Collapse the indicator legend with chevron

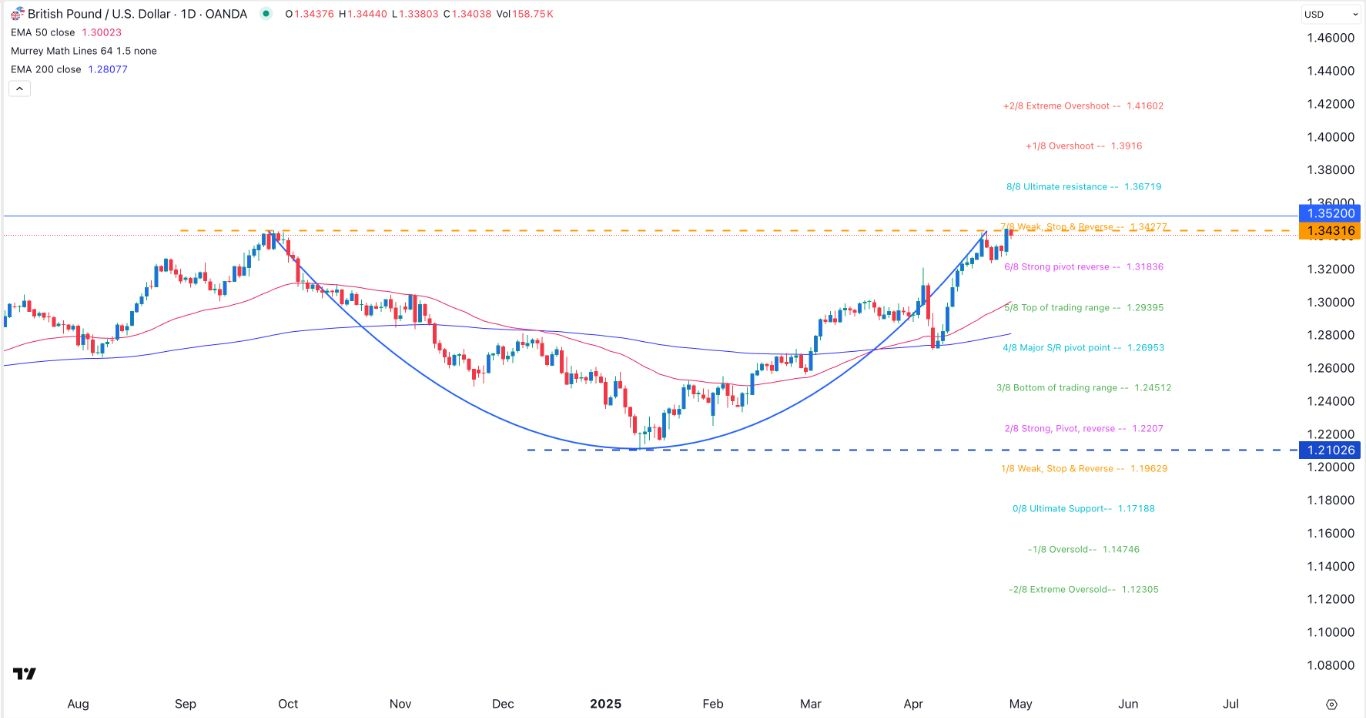(x=19, y=88)
